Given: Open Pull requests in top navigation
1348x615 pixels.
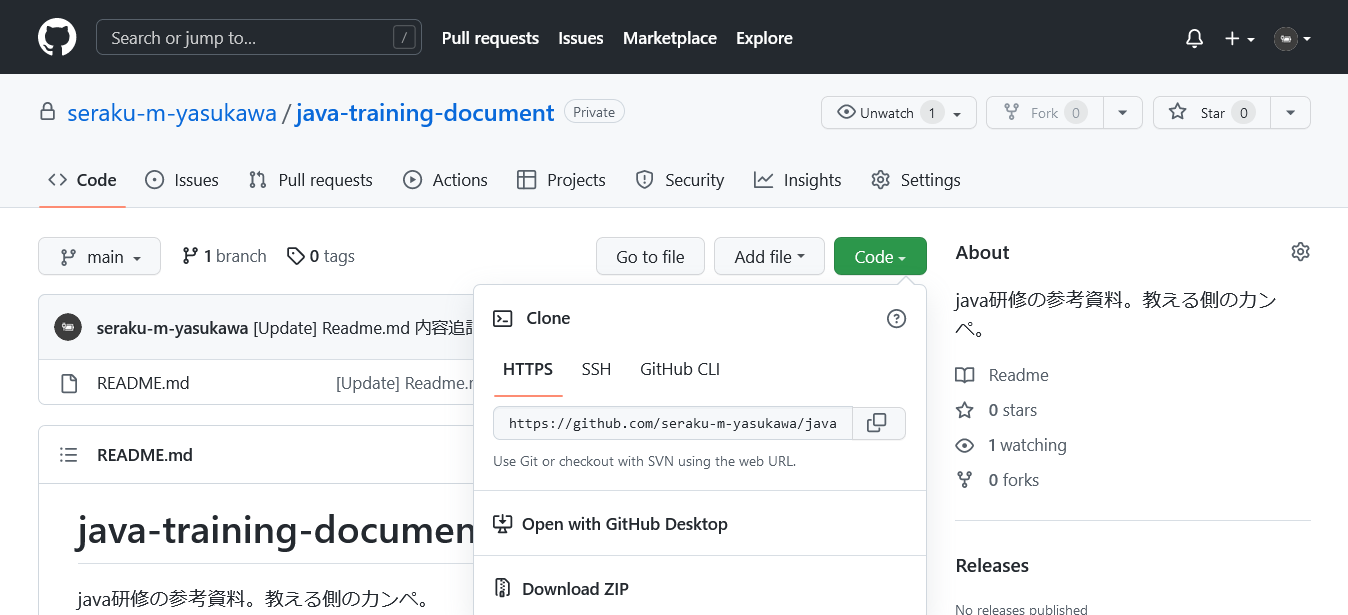Looking at the screenshot, I should [x=490, y=38].
